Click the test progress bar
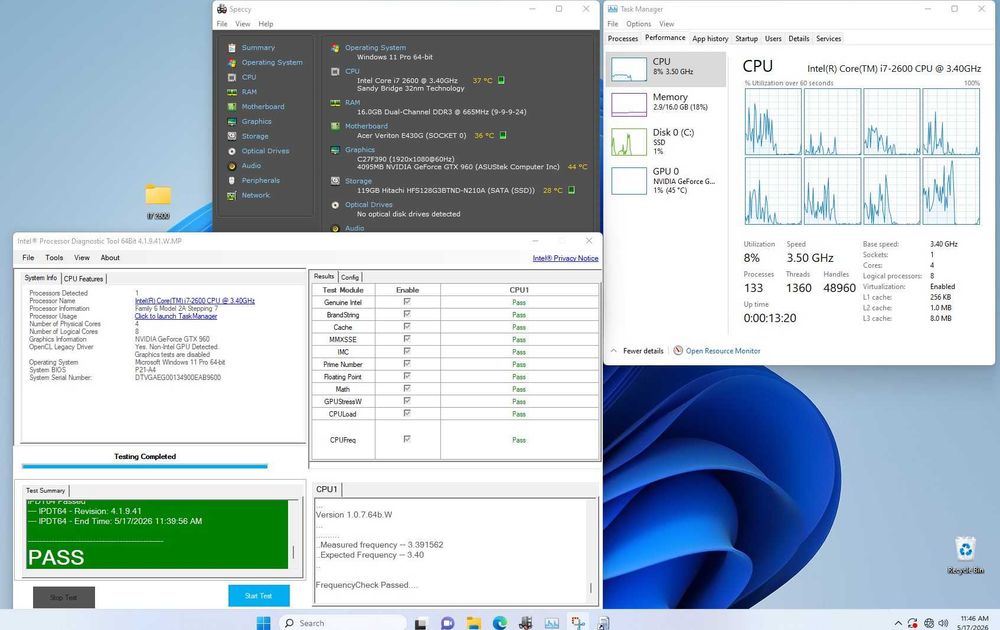1000x630 pixels. click(x=145, y=466)
